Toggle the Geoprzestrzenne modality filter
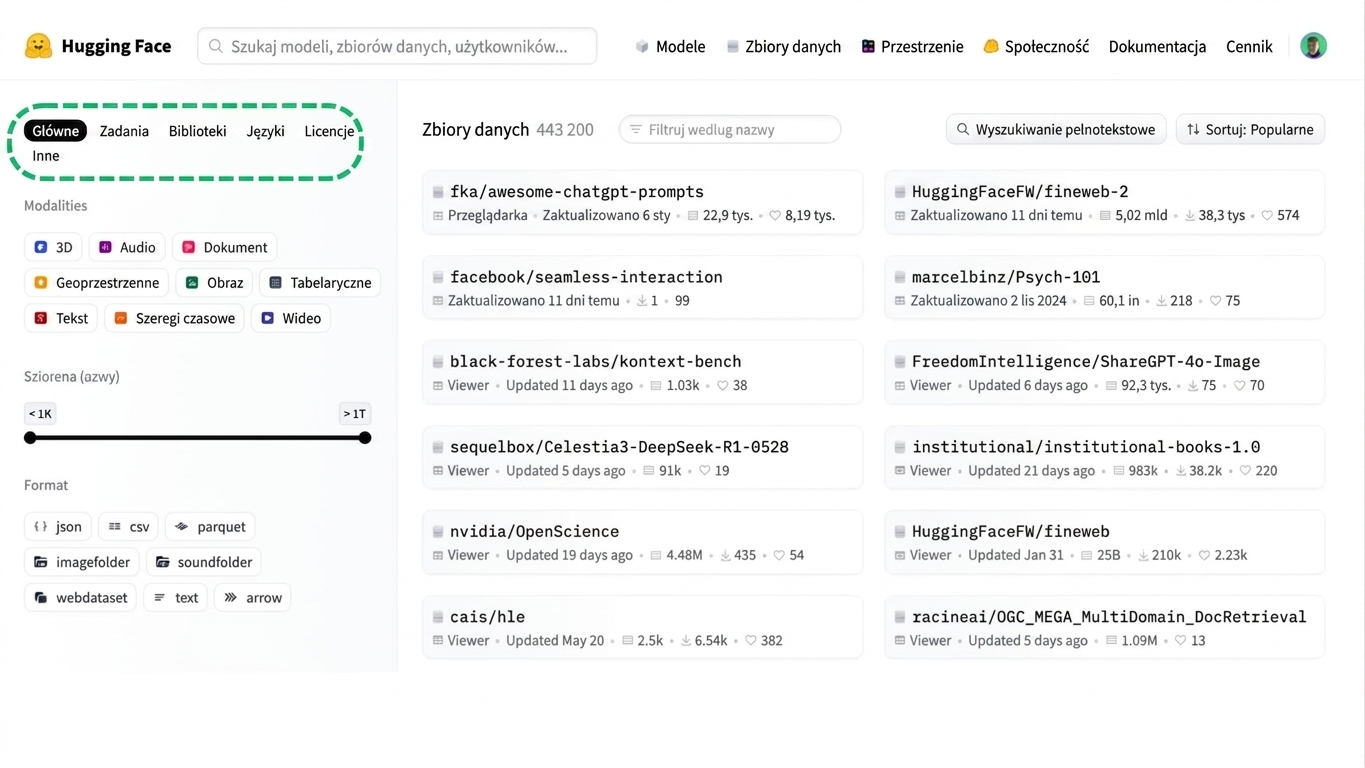This screenshot has height=768, width=1365. tap(96, 283)
